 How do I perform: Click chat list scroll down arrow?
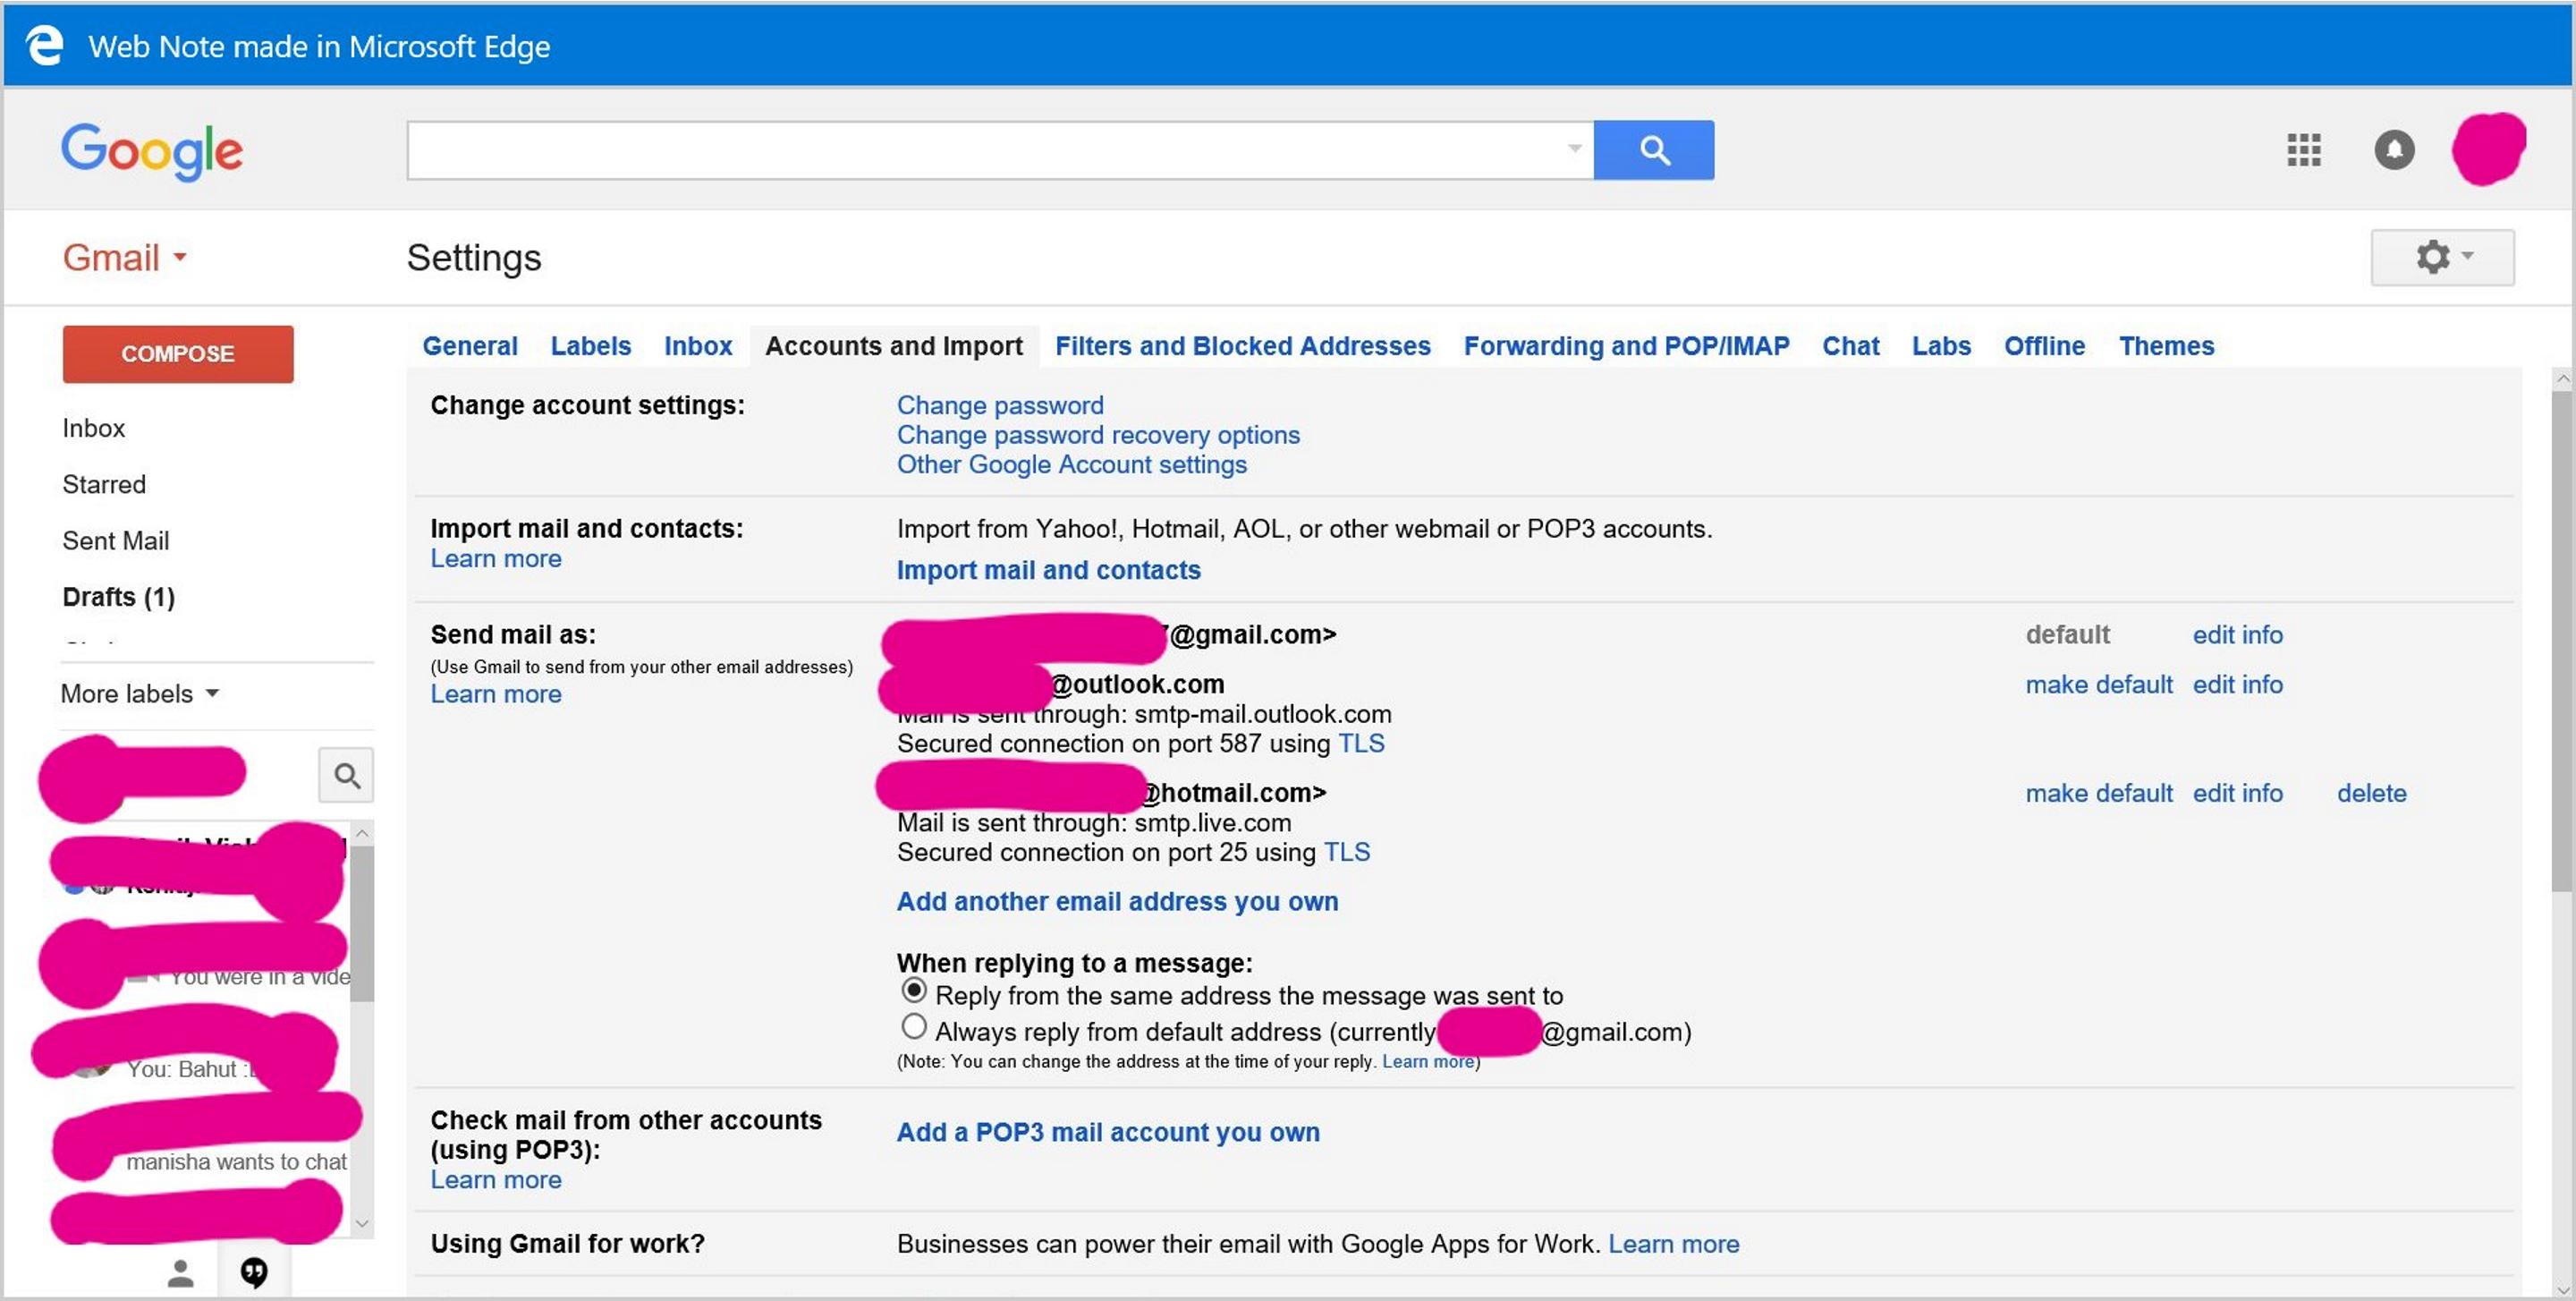[363, 1224]
